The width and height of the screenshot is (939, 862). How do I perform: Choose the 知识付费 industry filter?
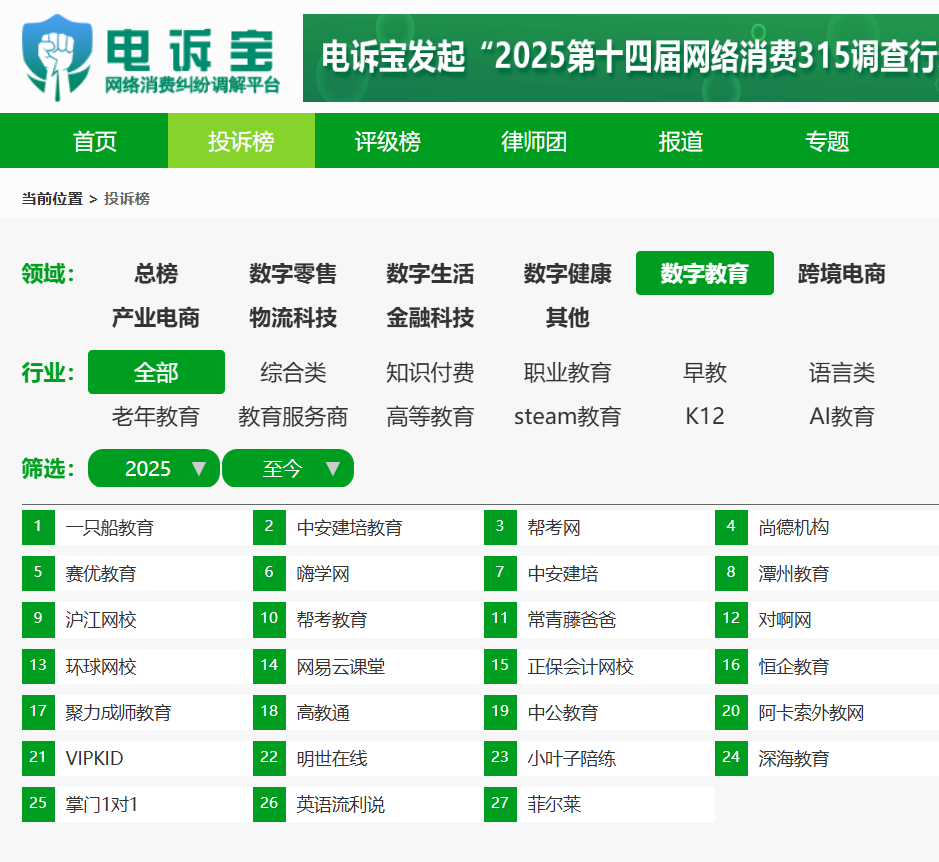click(431, 372)
